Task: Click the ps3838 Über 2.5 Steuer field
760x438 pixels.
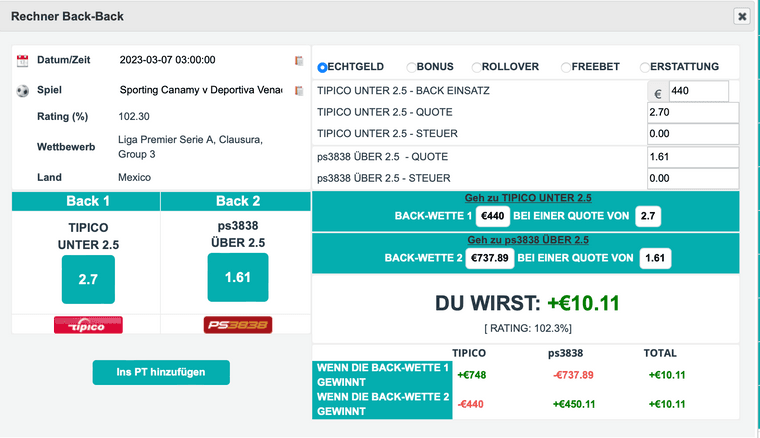Action: [693, 178]
